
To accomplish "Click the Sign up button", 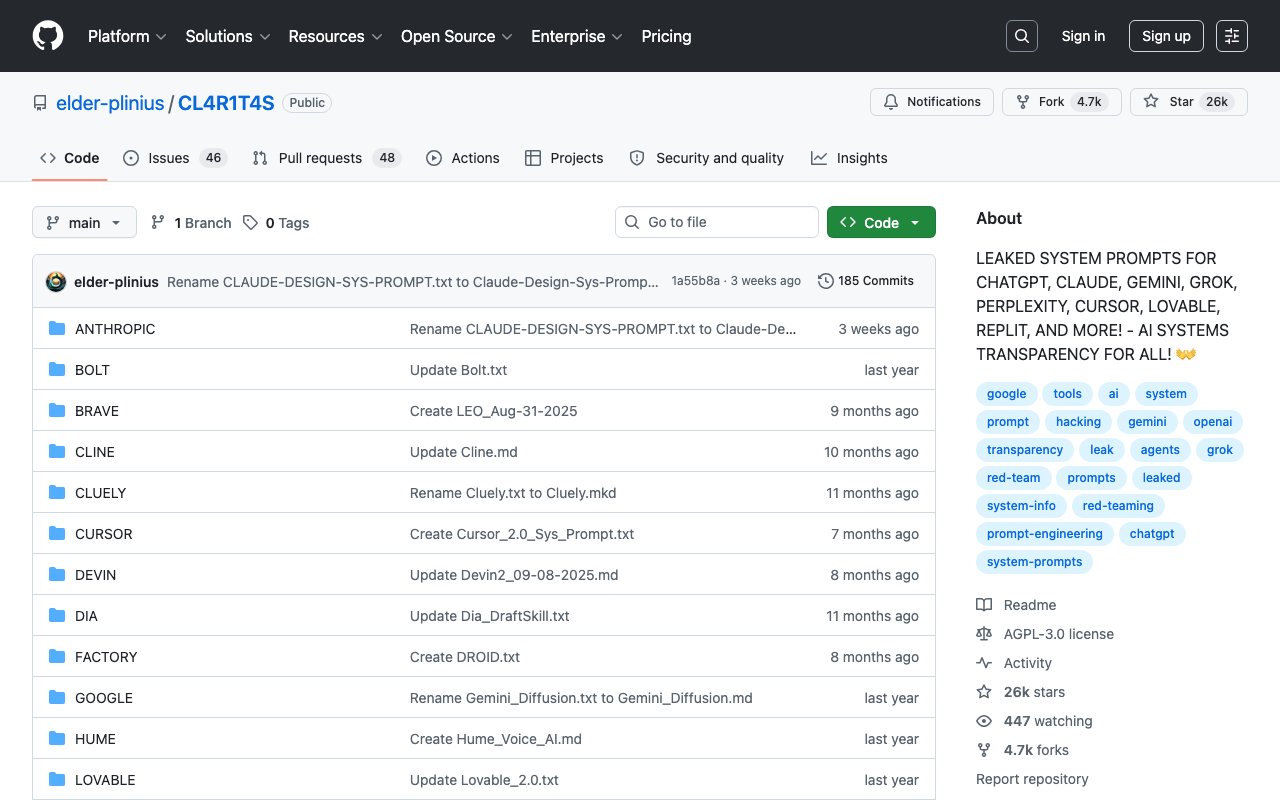I will point(1166,36).
